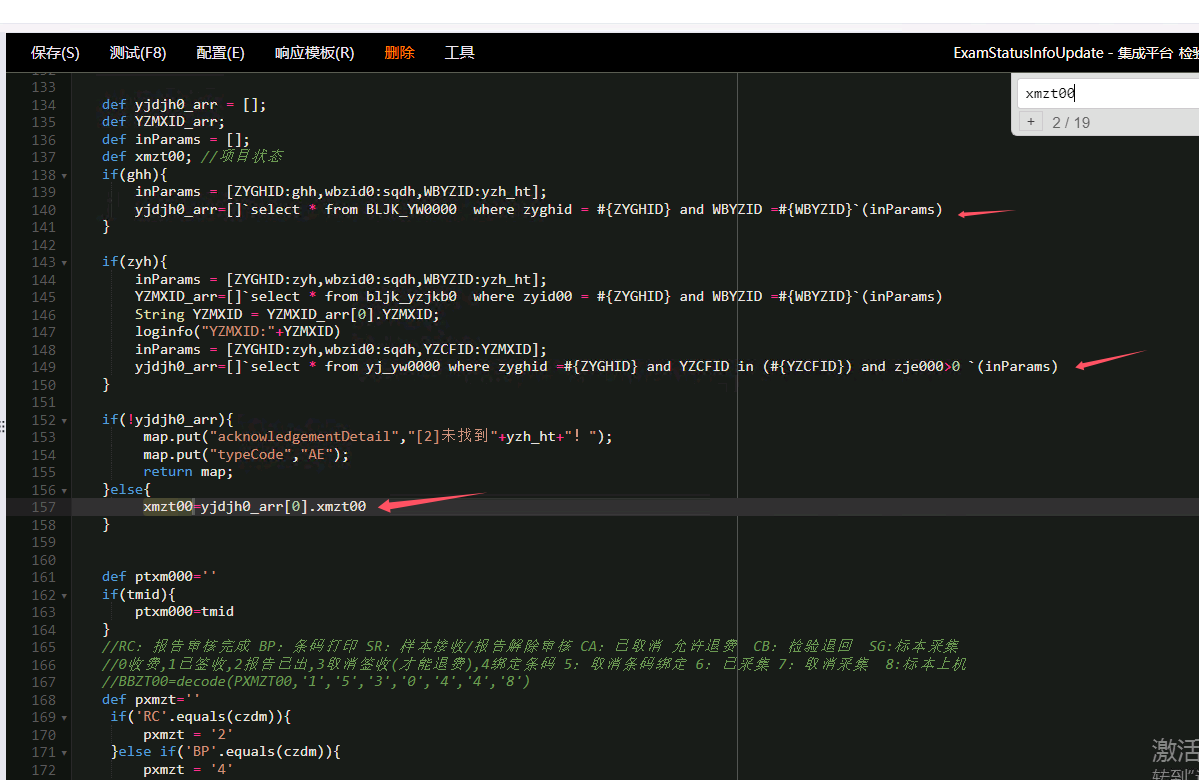The width and height of the screenshot is (1199, 780).
Task: Collapse the if(tmid) block at line 162
Action: click(x=65, y=595)
